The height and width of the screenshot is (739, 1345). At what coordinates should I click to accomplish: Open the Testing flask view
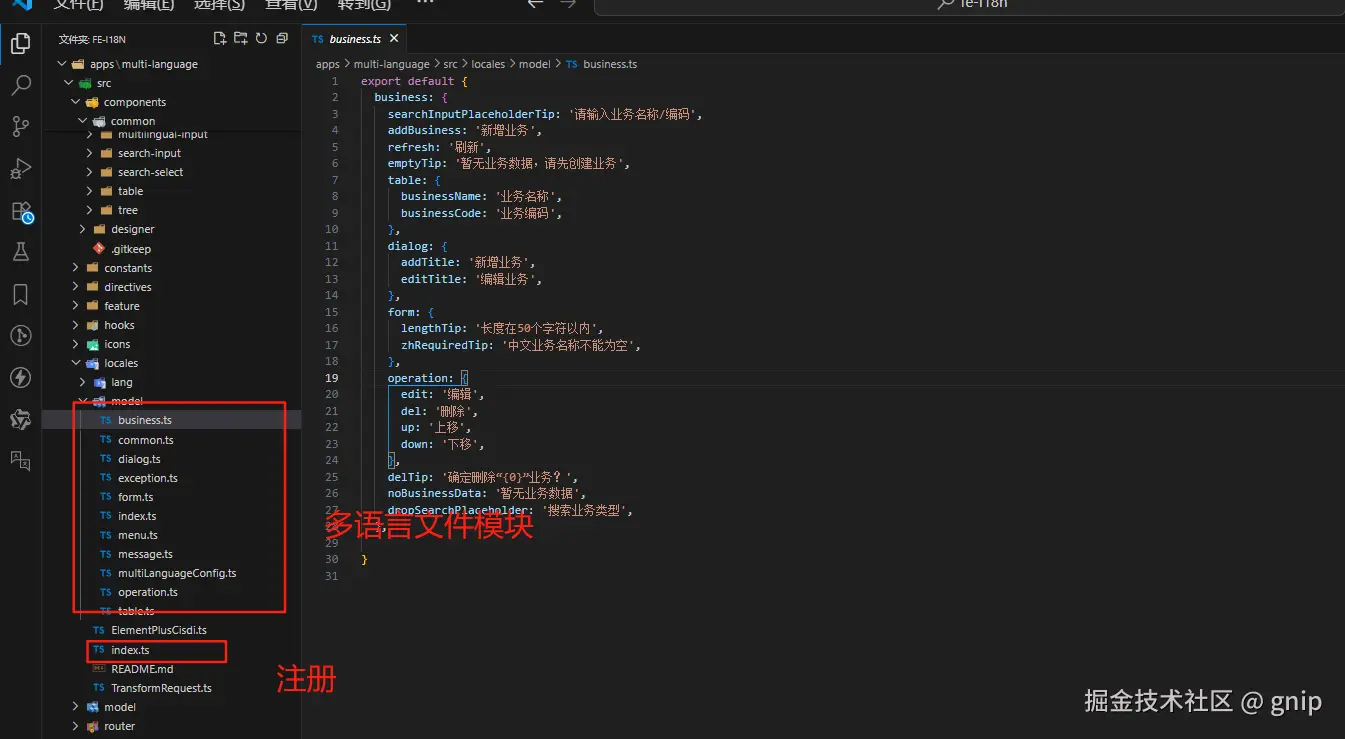(20, 252)
